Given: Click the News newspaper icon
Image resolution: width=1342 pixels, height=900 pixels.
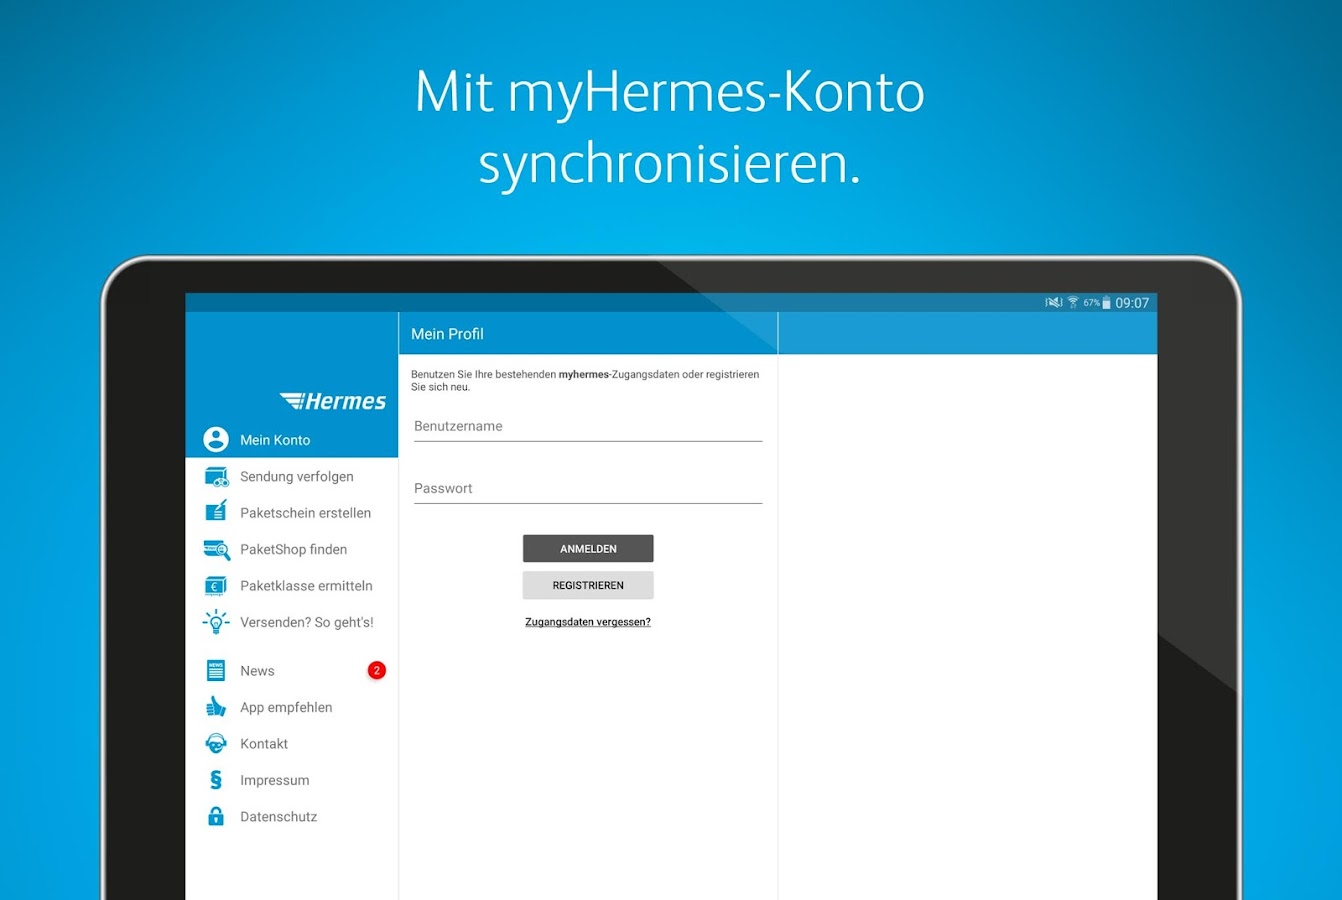Looking at the screenshot, I should coord(216,670).
